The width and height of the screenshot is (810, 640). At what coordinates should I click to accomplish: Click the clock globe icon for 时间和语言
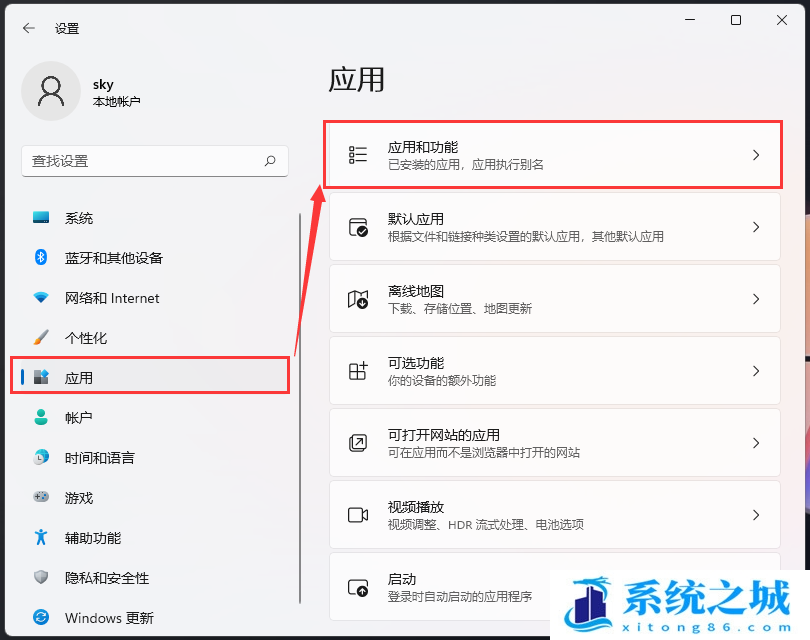tap(41, 457)
